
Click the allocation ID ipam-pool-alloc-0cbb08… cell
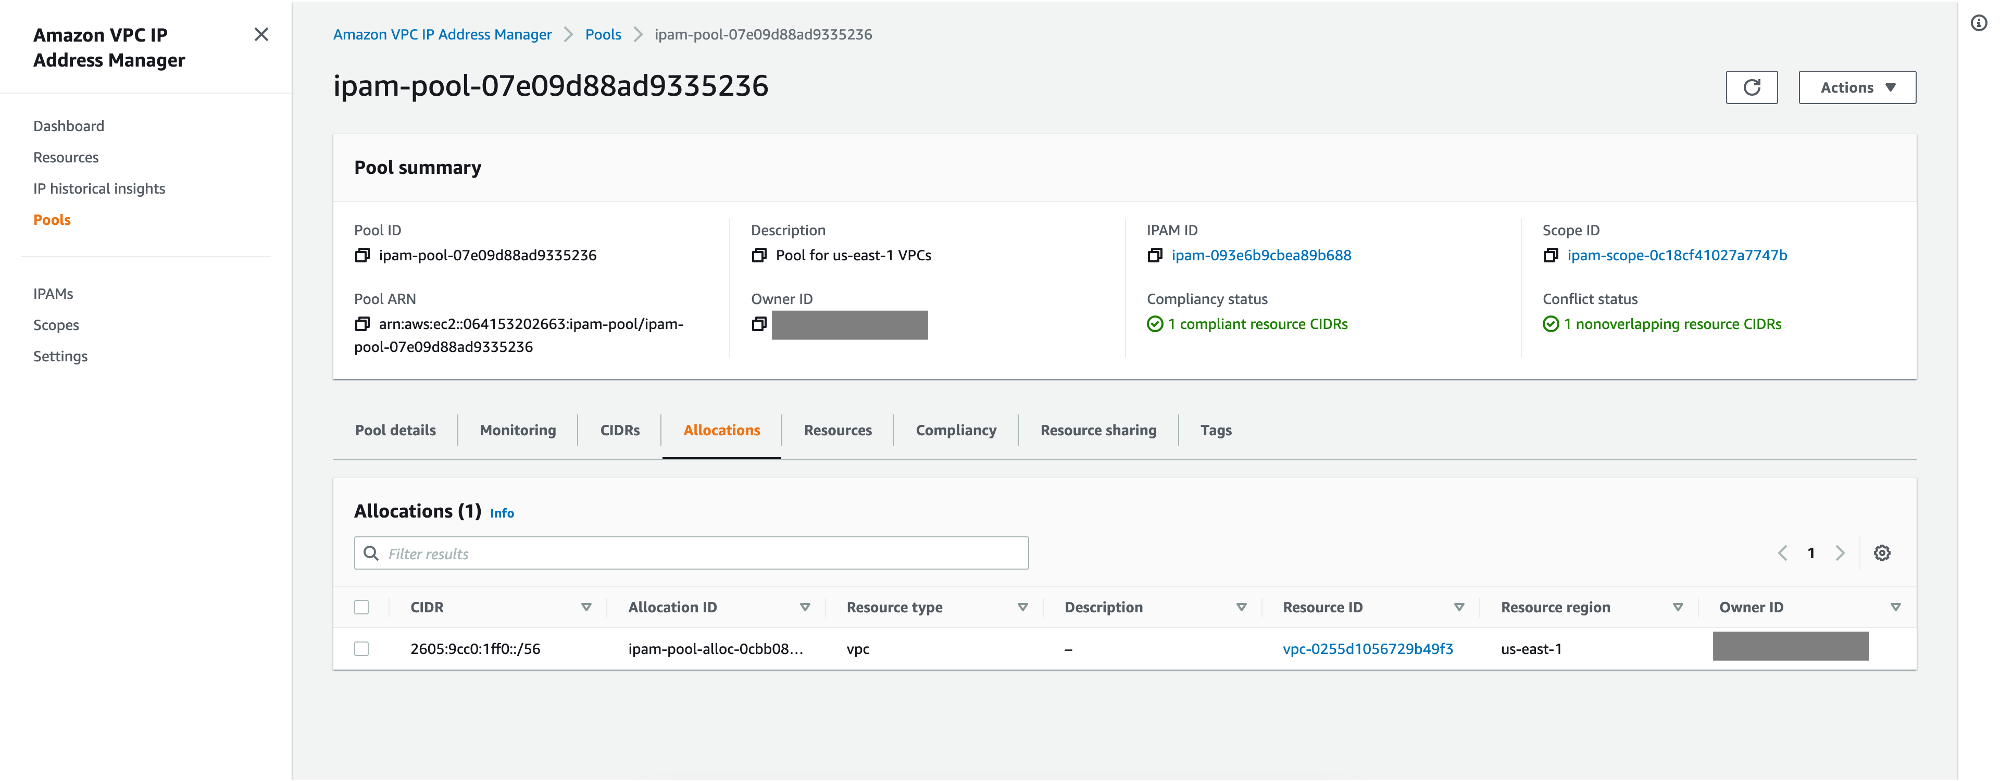pos(715,650)
